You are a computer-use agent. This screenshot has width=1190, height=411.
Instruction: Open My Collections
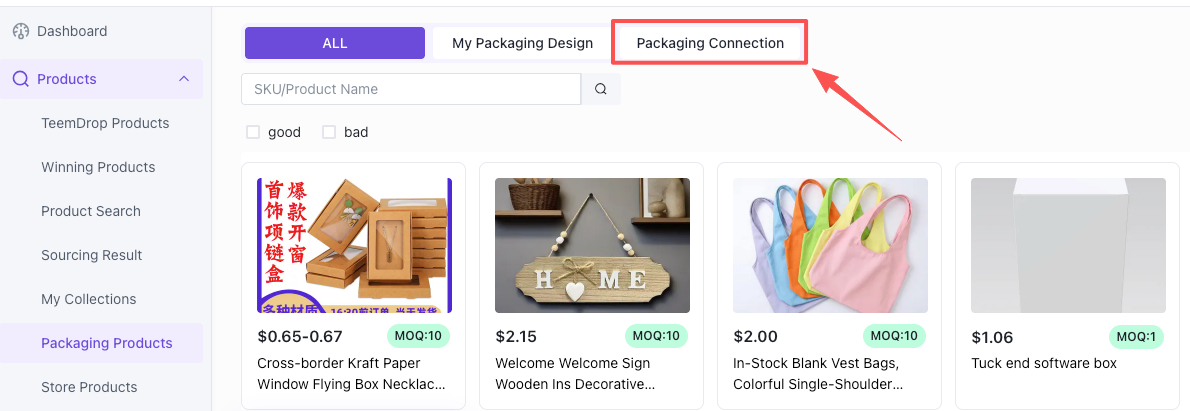pos(89,299)
